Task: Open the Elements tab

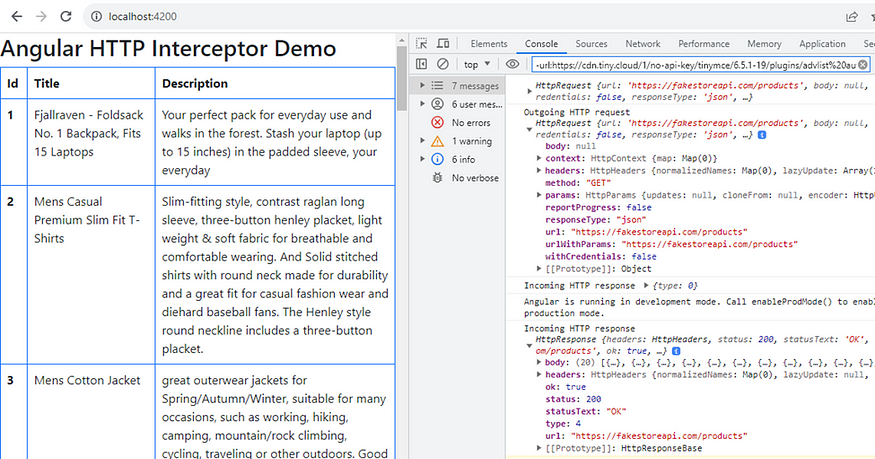Action: (489, 44)
